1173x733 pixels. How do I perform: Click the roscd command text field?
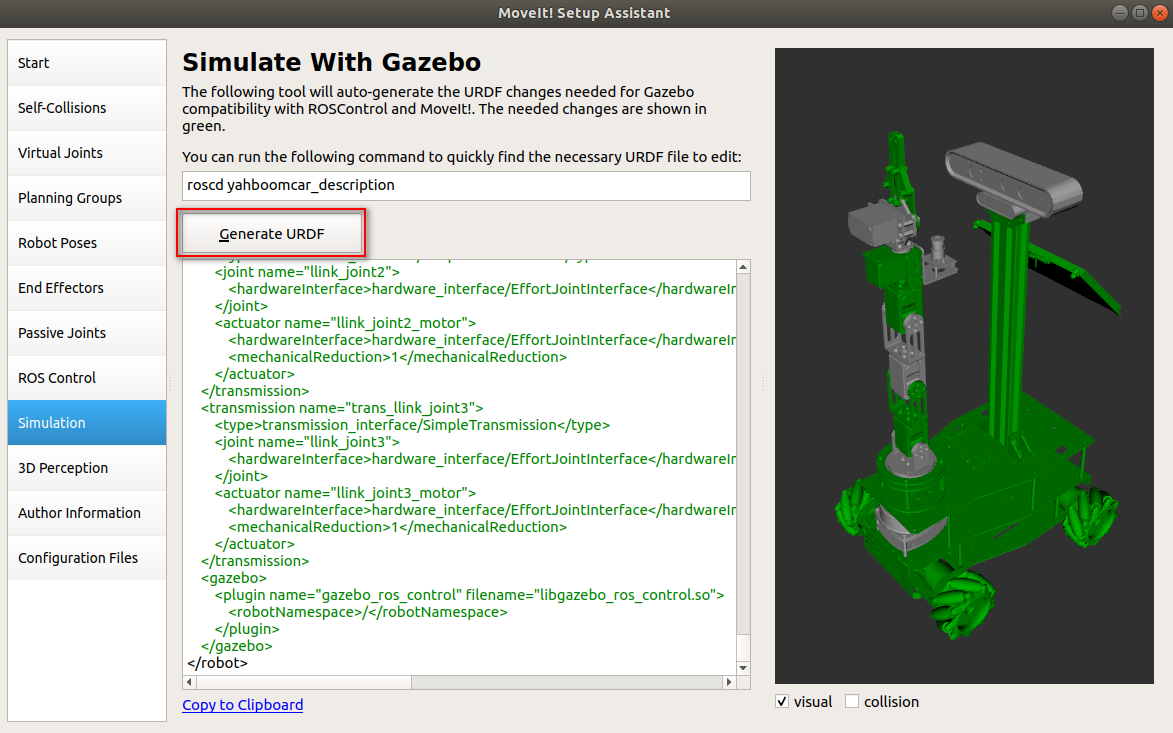pyautogui.click(x=466, y=185)
